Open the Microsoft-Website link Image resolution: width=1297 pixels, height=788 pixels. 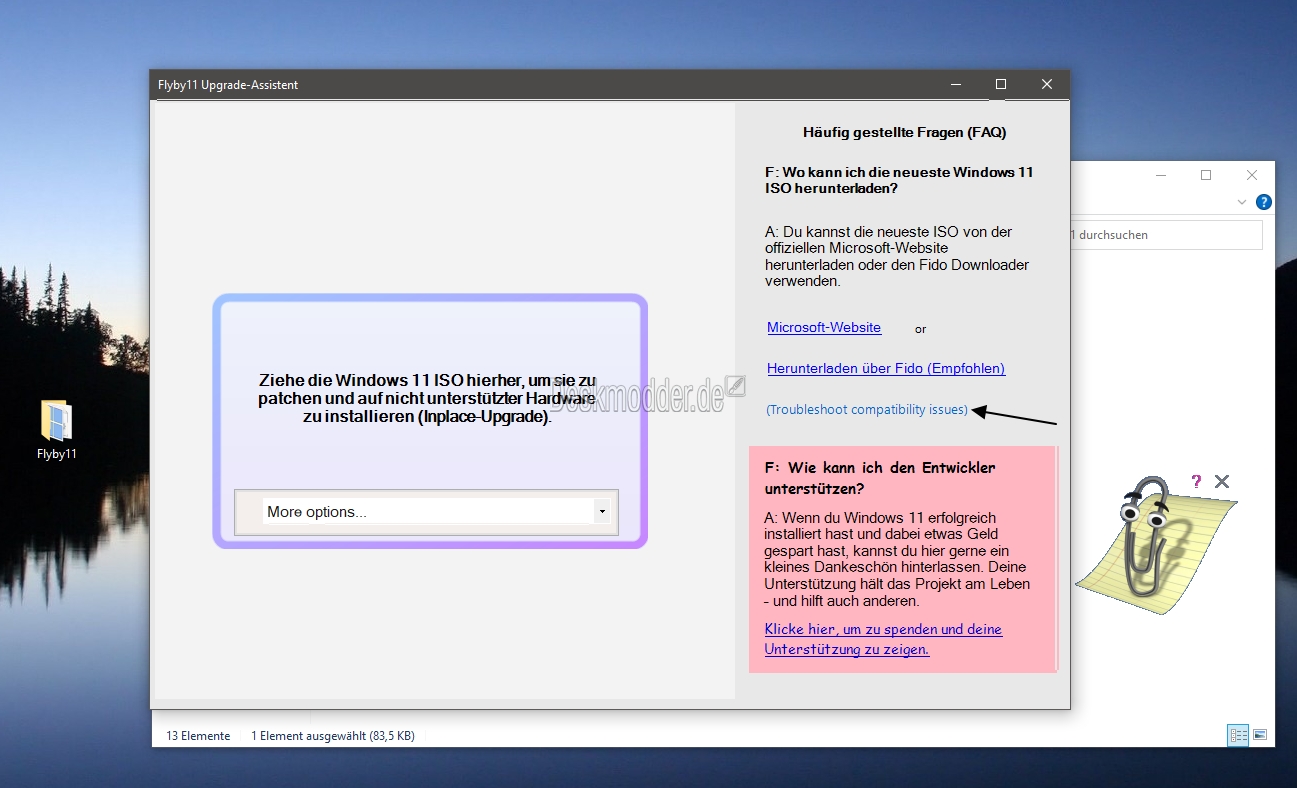point(824,327)
